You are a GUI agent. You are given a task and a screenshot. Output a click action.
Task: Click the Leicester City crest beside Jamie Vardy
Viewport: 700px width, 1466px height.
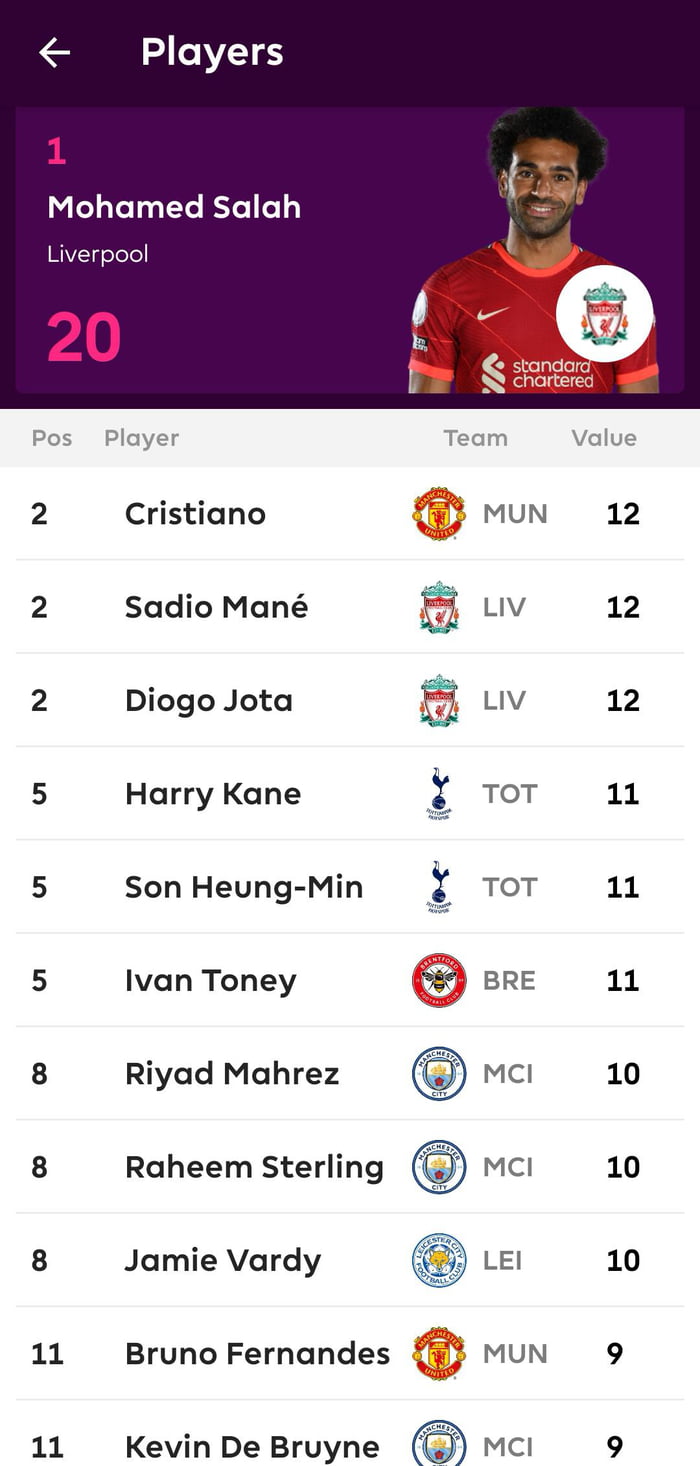click(x=438, y=1260)
